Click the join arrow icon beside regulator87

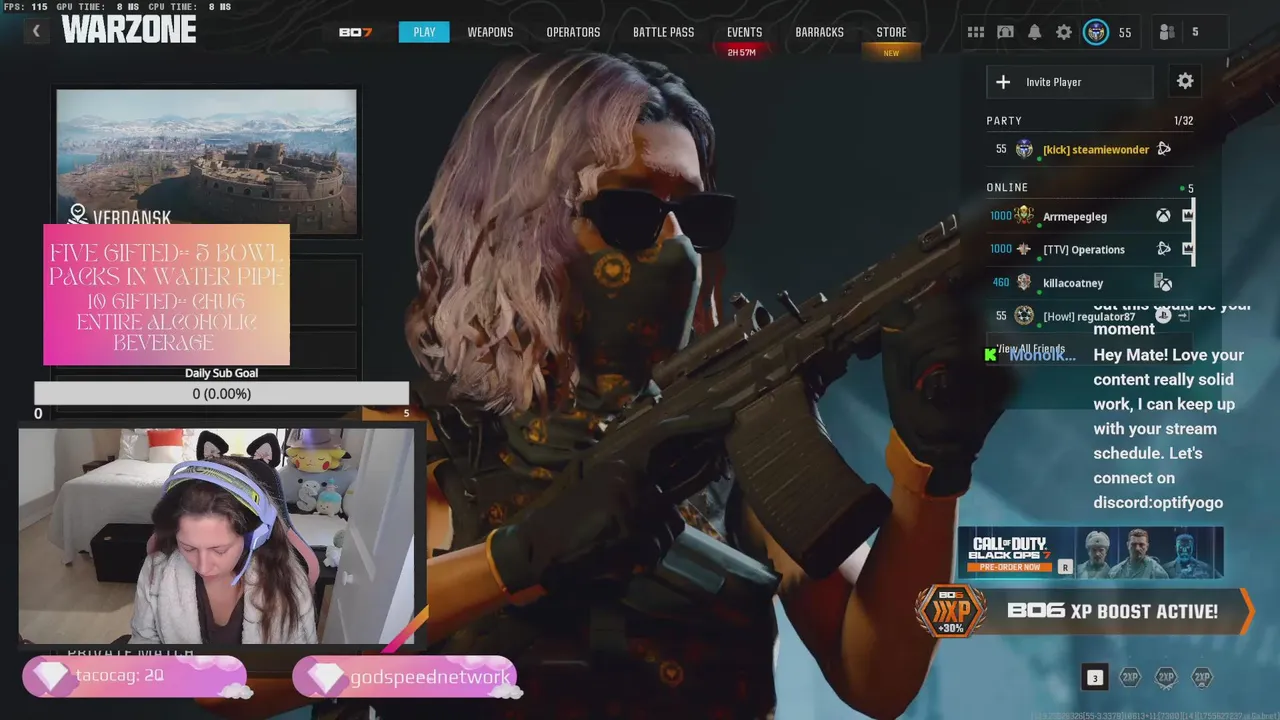(1184, 316)
